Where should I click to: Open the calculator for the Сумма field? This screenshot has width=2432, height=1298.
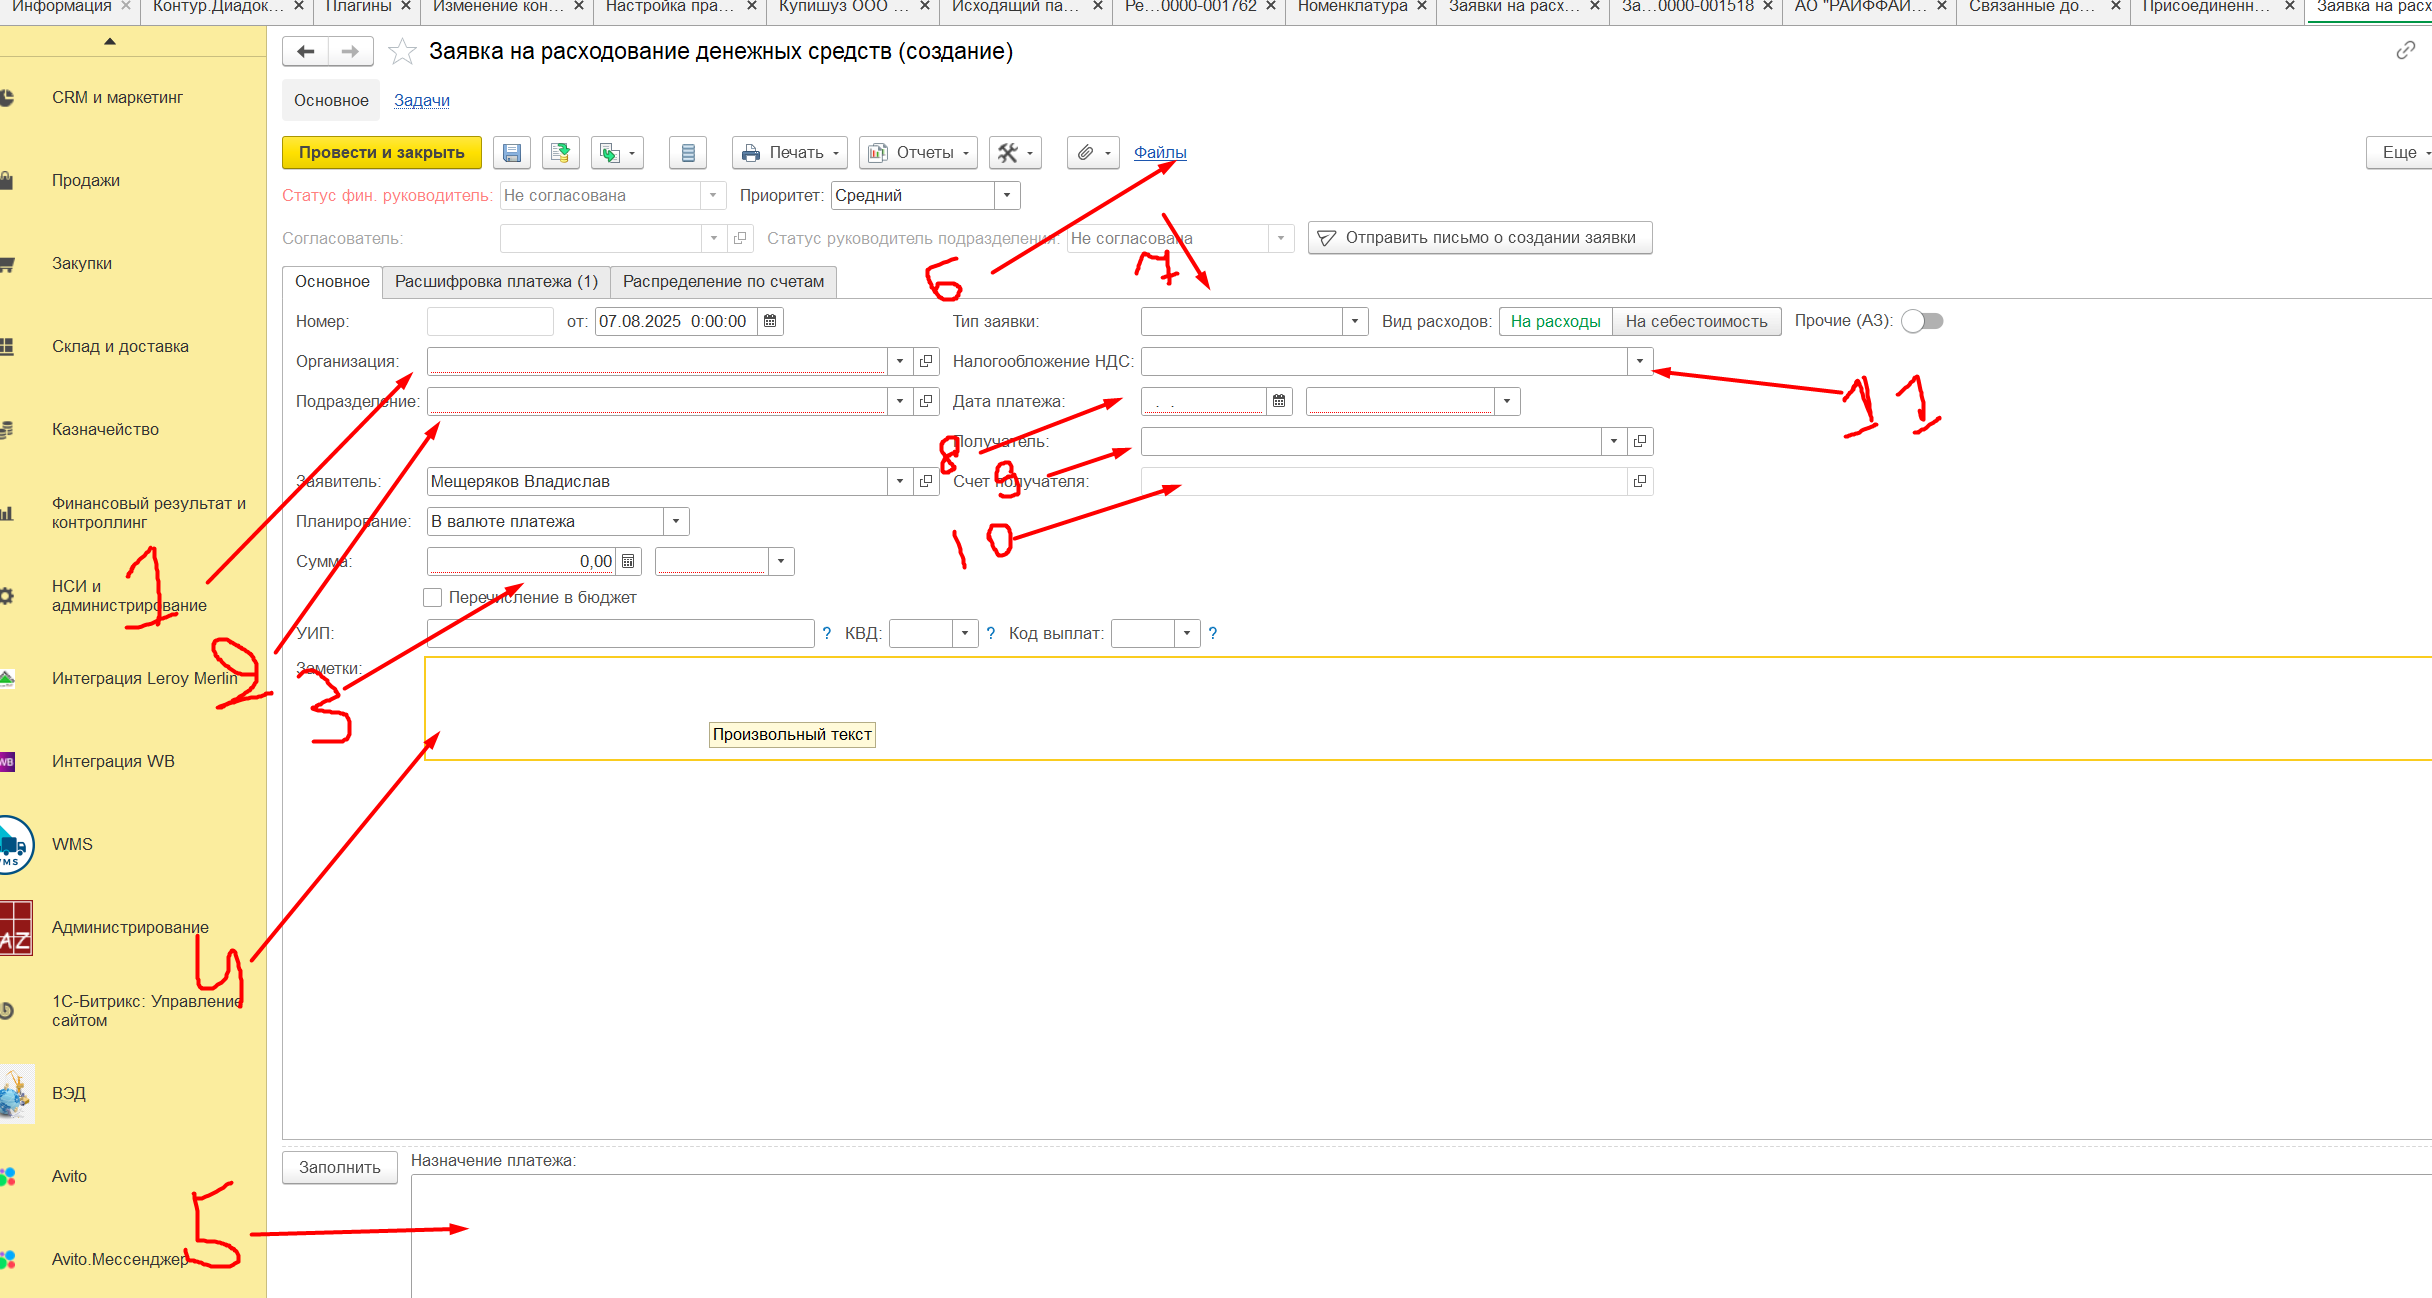tap(628, 562)
